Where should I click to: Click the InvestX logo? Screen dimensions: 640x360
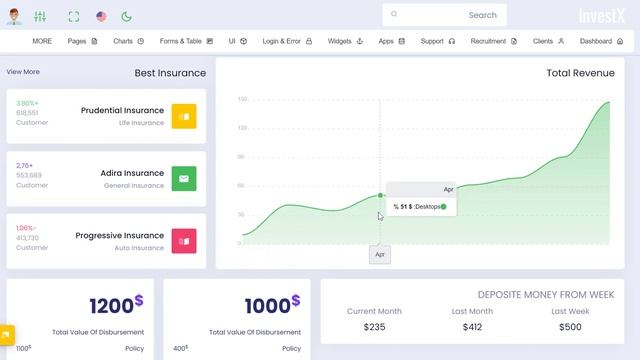click(602, 16)
